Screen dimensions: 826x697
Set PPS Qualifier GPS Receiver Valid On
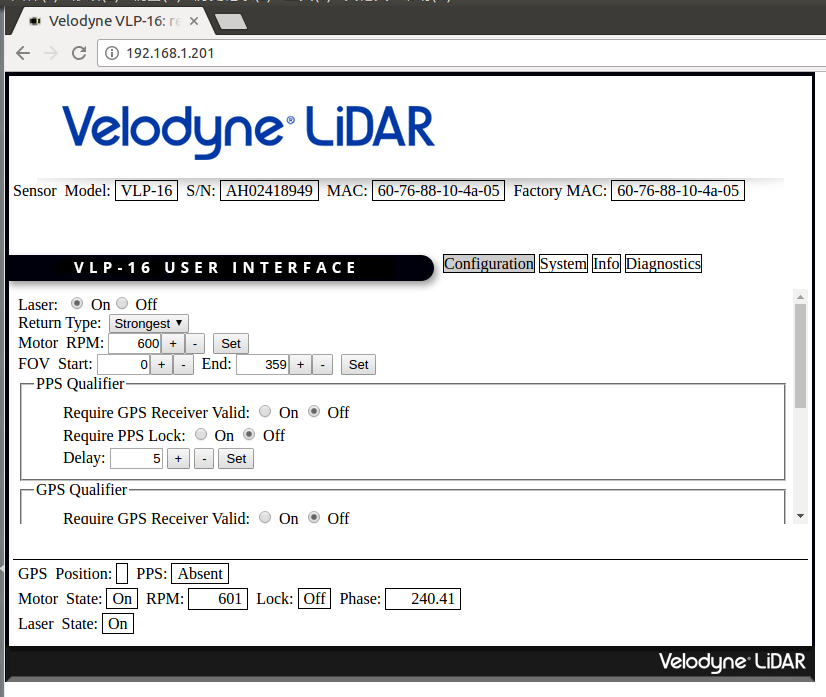pos(265,411)
